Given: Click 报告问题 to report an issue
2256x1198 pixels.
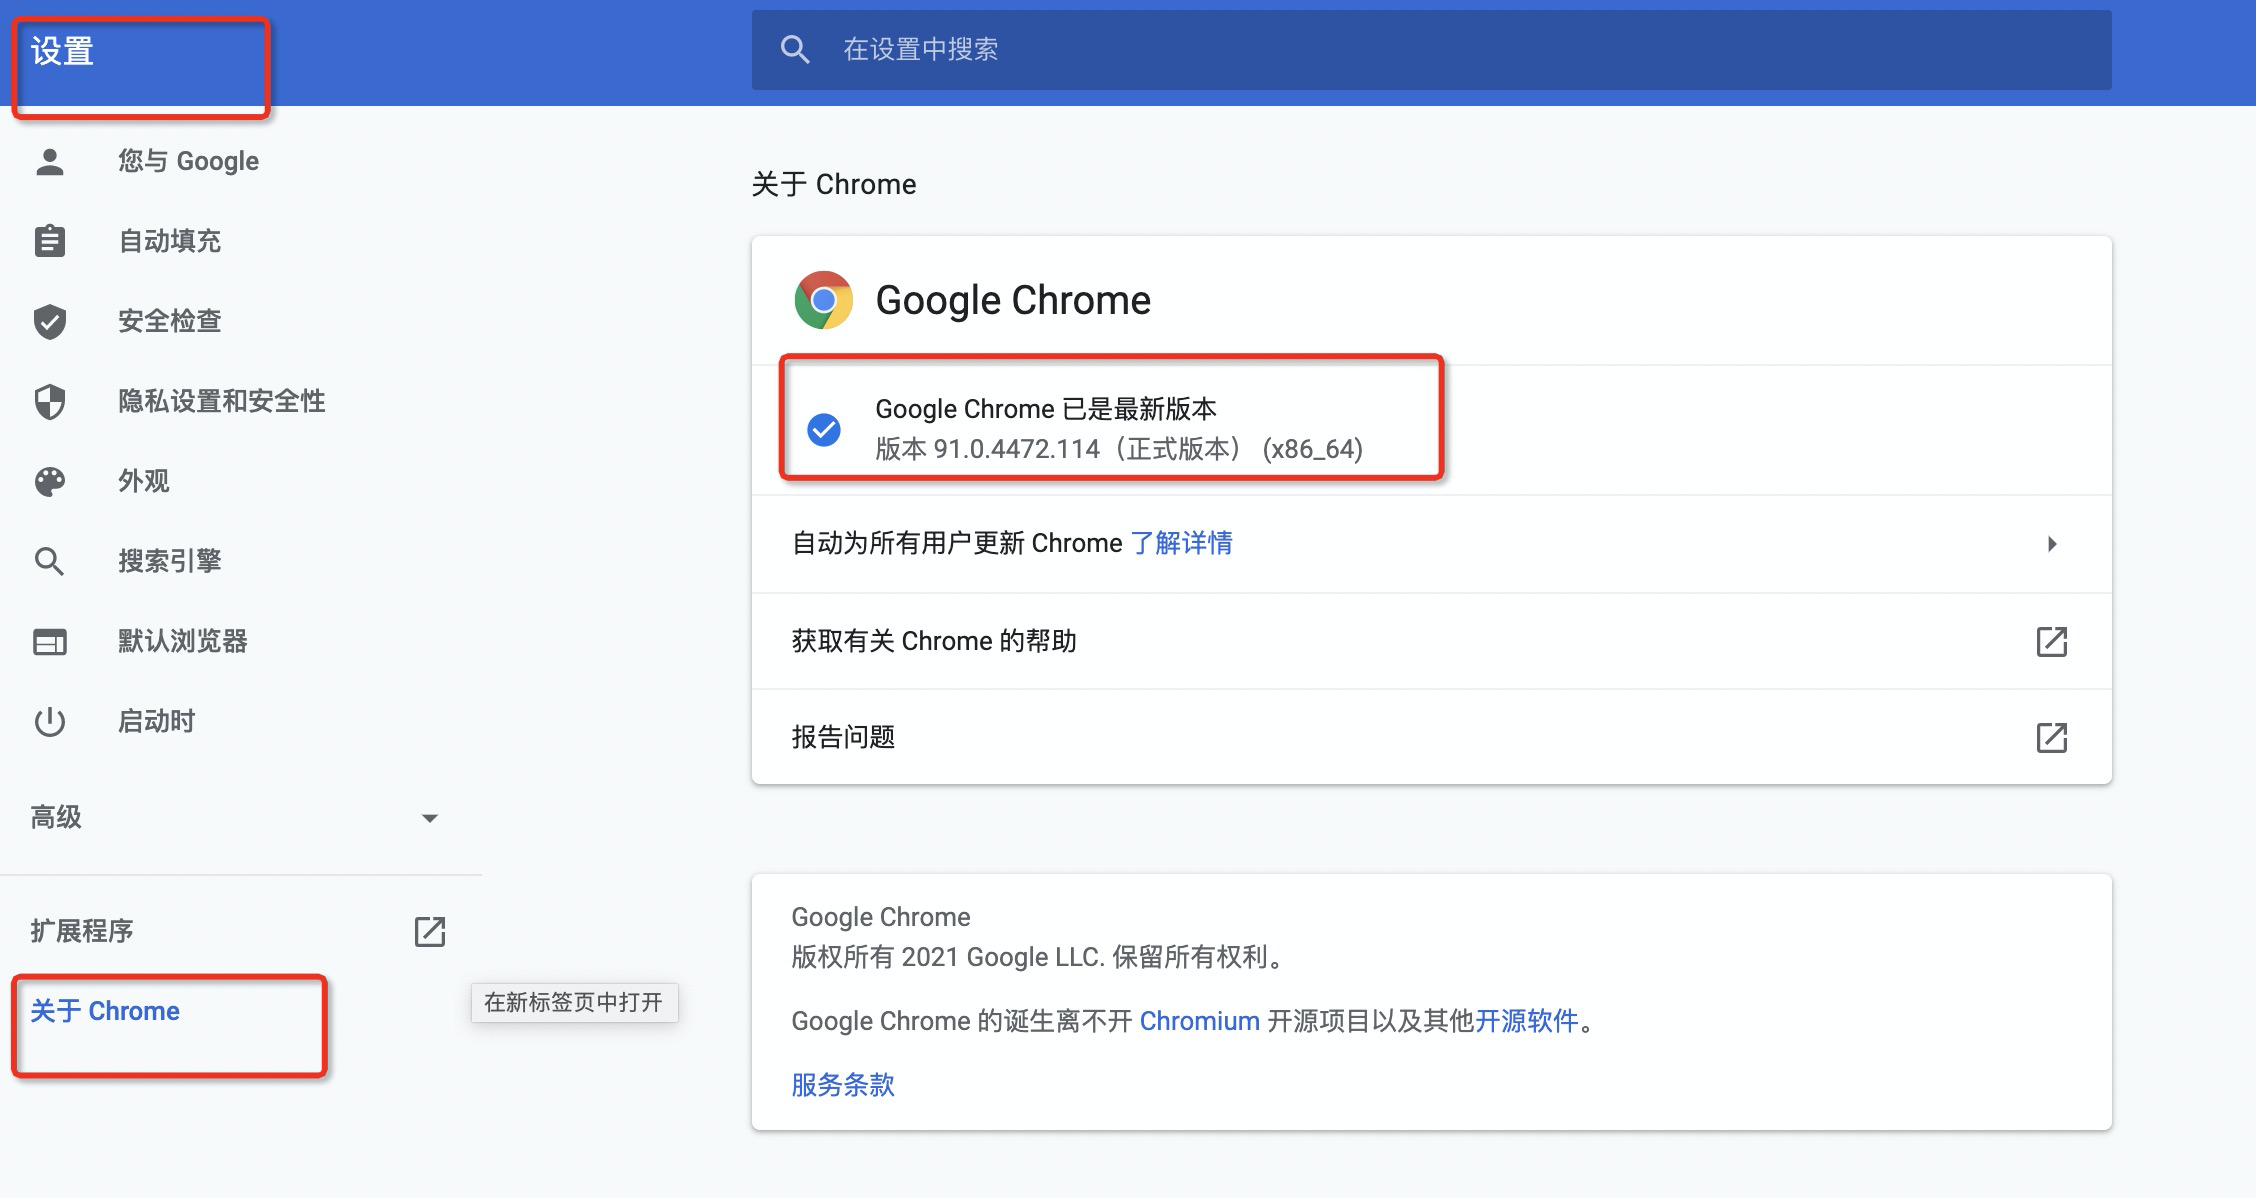Looking at the screenshot, I should (843, 737).
